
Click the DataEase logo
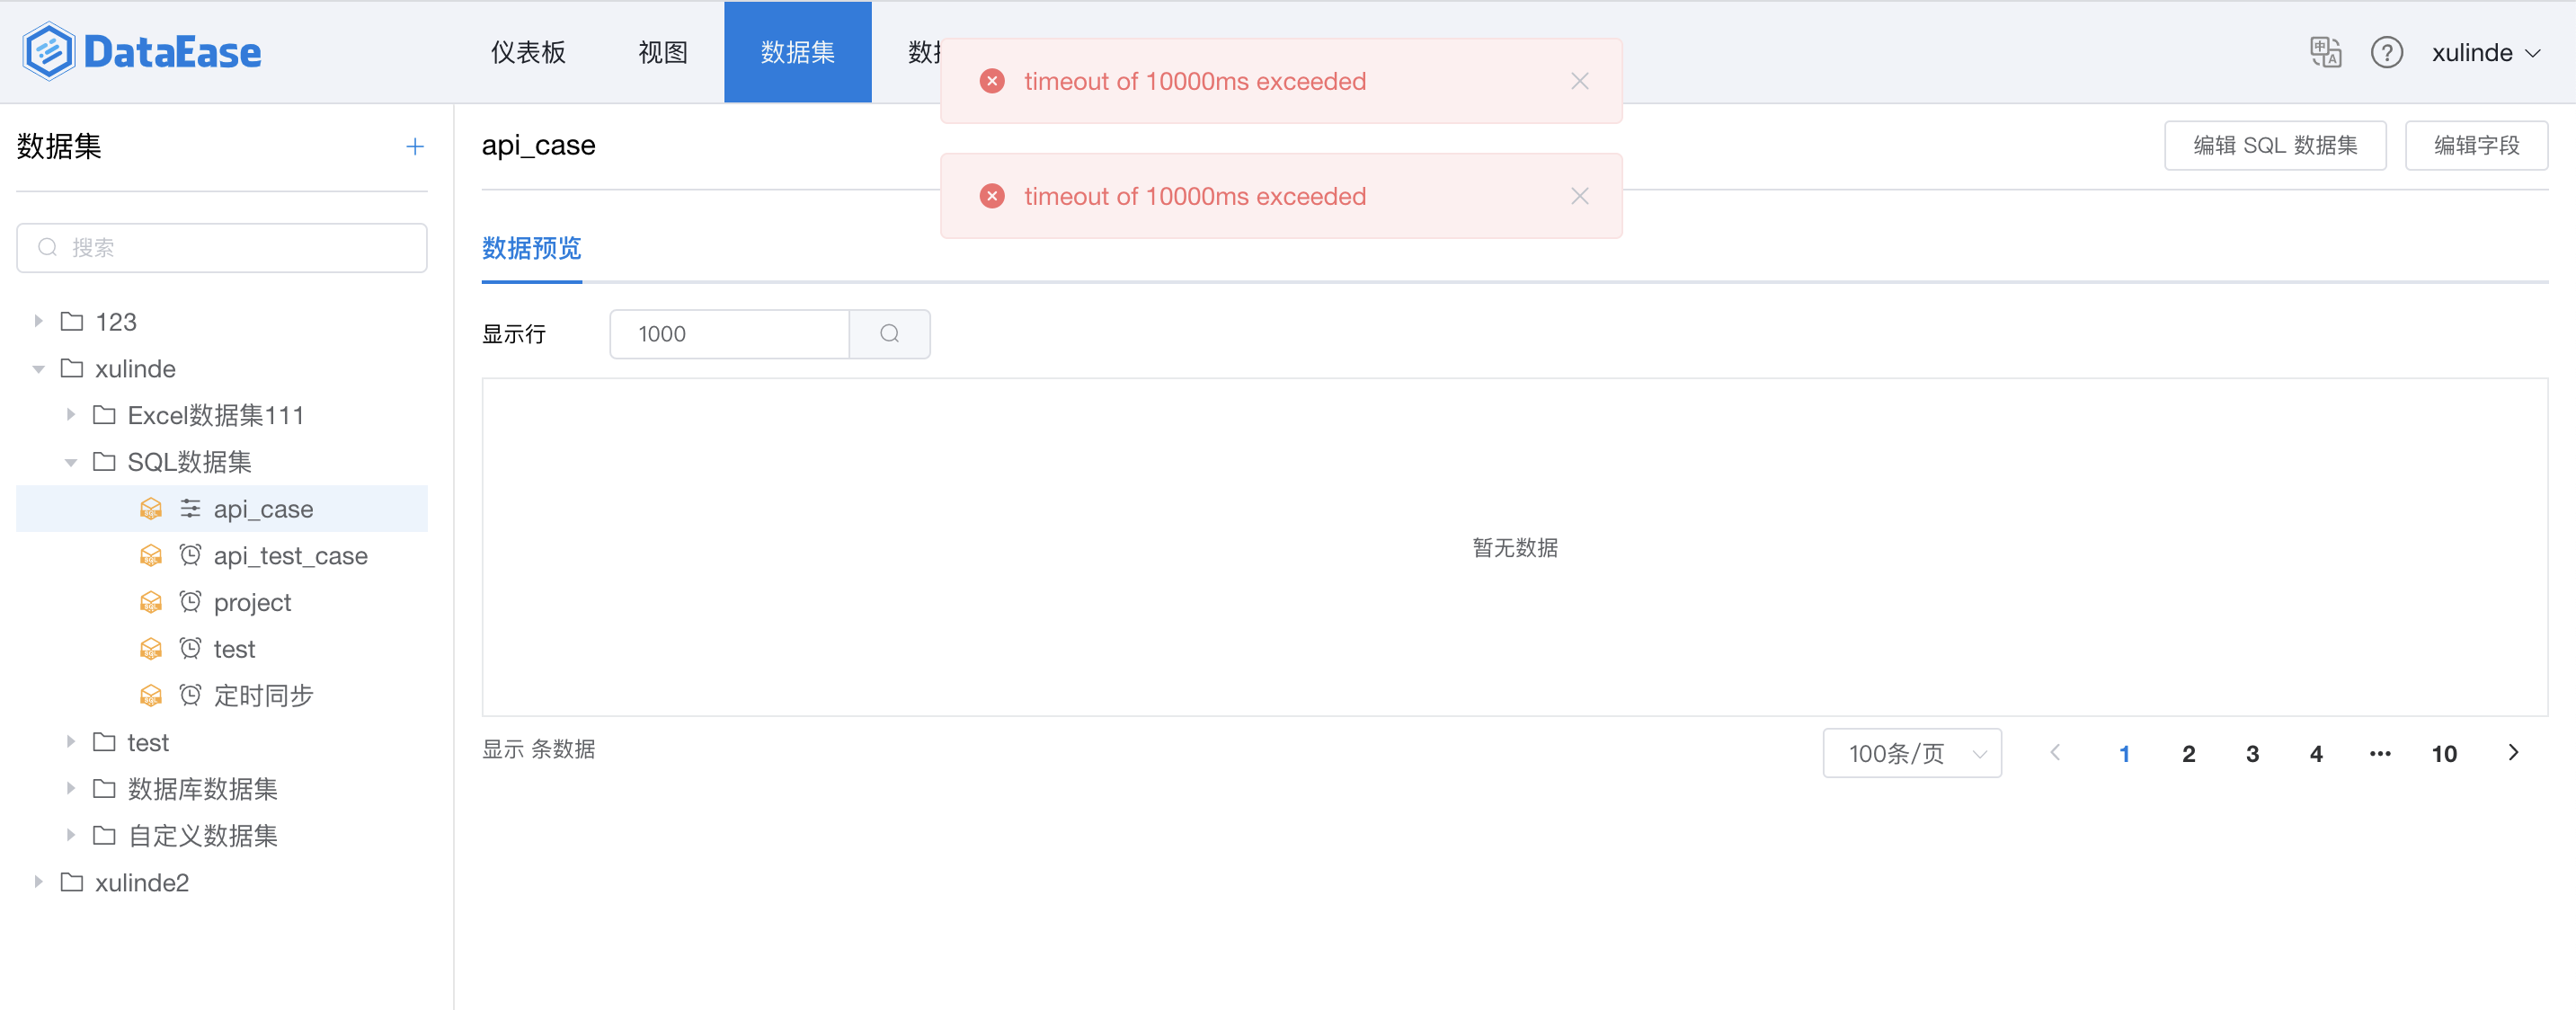(x=140, y=51)
